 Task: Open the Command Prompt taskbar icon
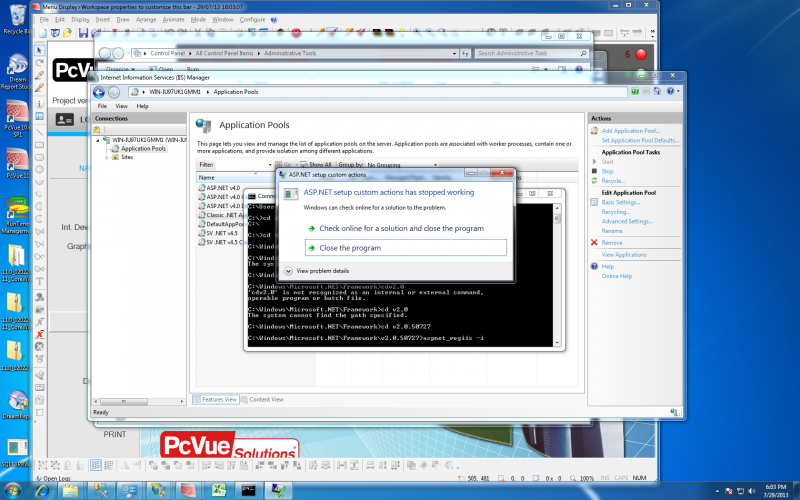pos(248,490)
